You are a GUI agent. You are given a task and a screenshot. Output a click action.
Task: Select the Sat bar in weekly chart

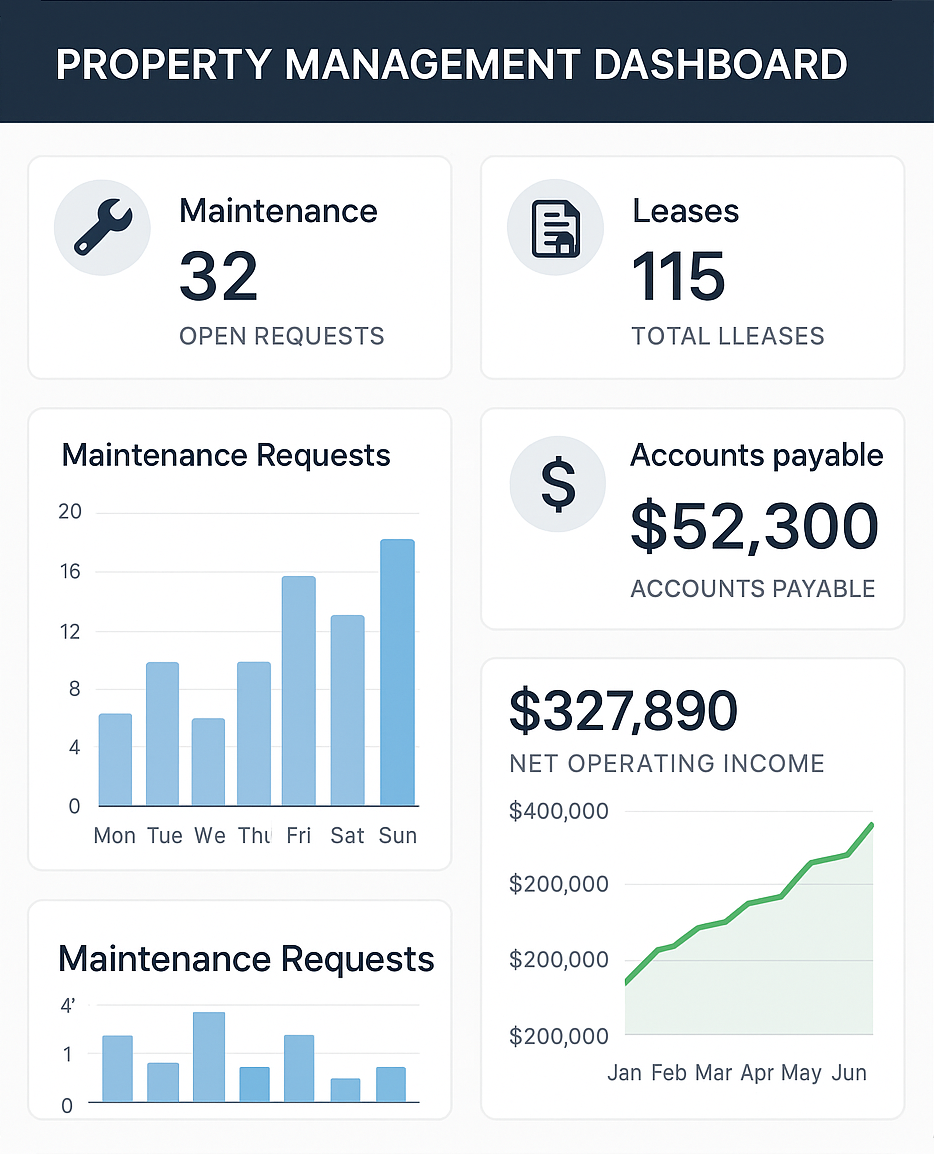tap(347, 710)
